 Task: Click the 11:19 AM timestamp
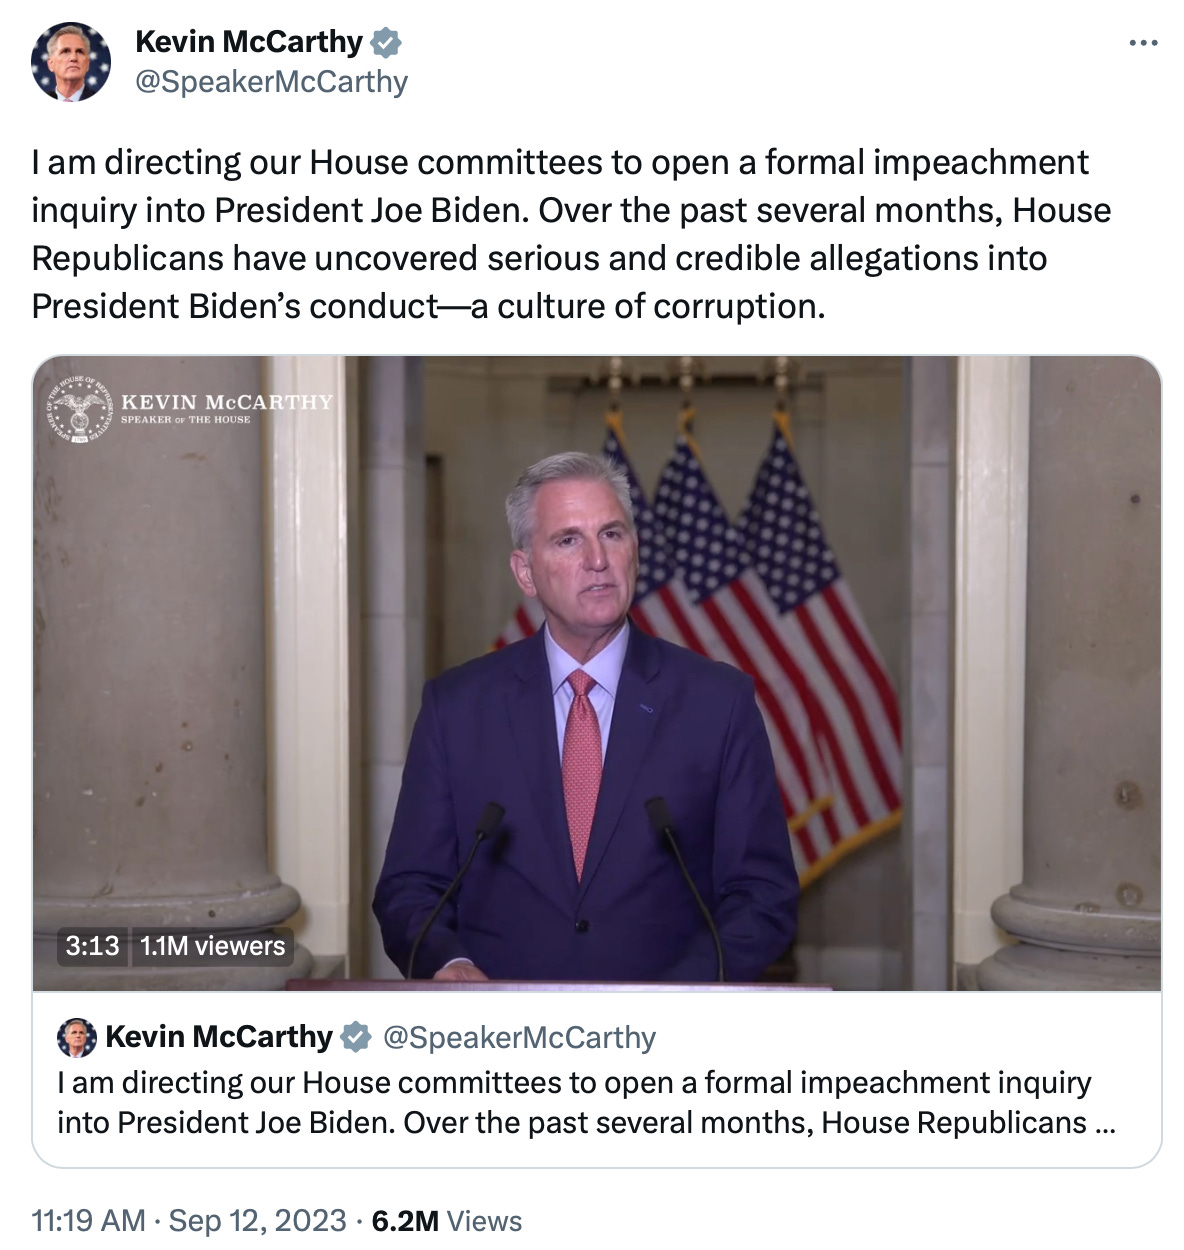tap(88, 1221)
